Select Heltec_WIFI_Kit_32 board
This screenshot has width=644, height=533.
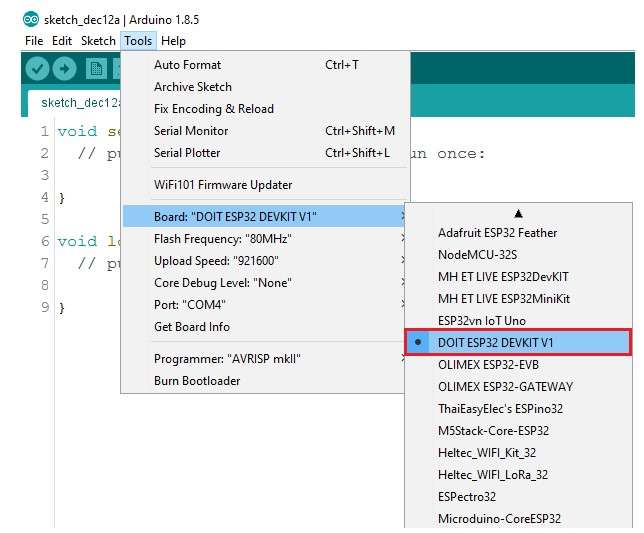(518, 453)
